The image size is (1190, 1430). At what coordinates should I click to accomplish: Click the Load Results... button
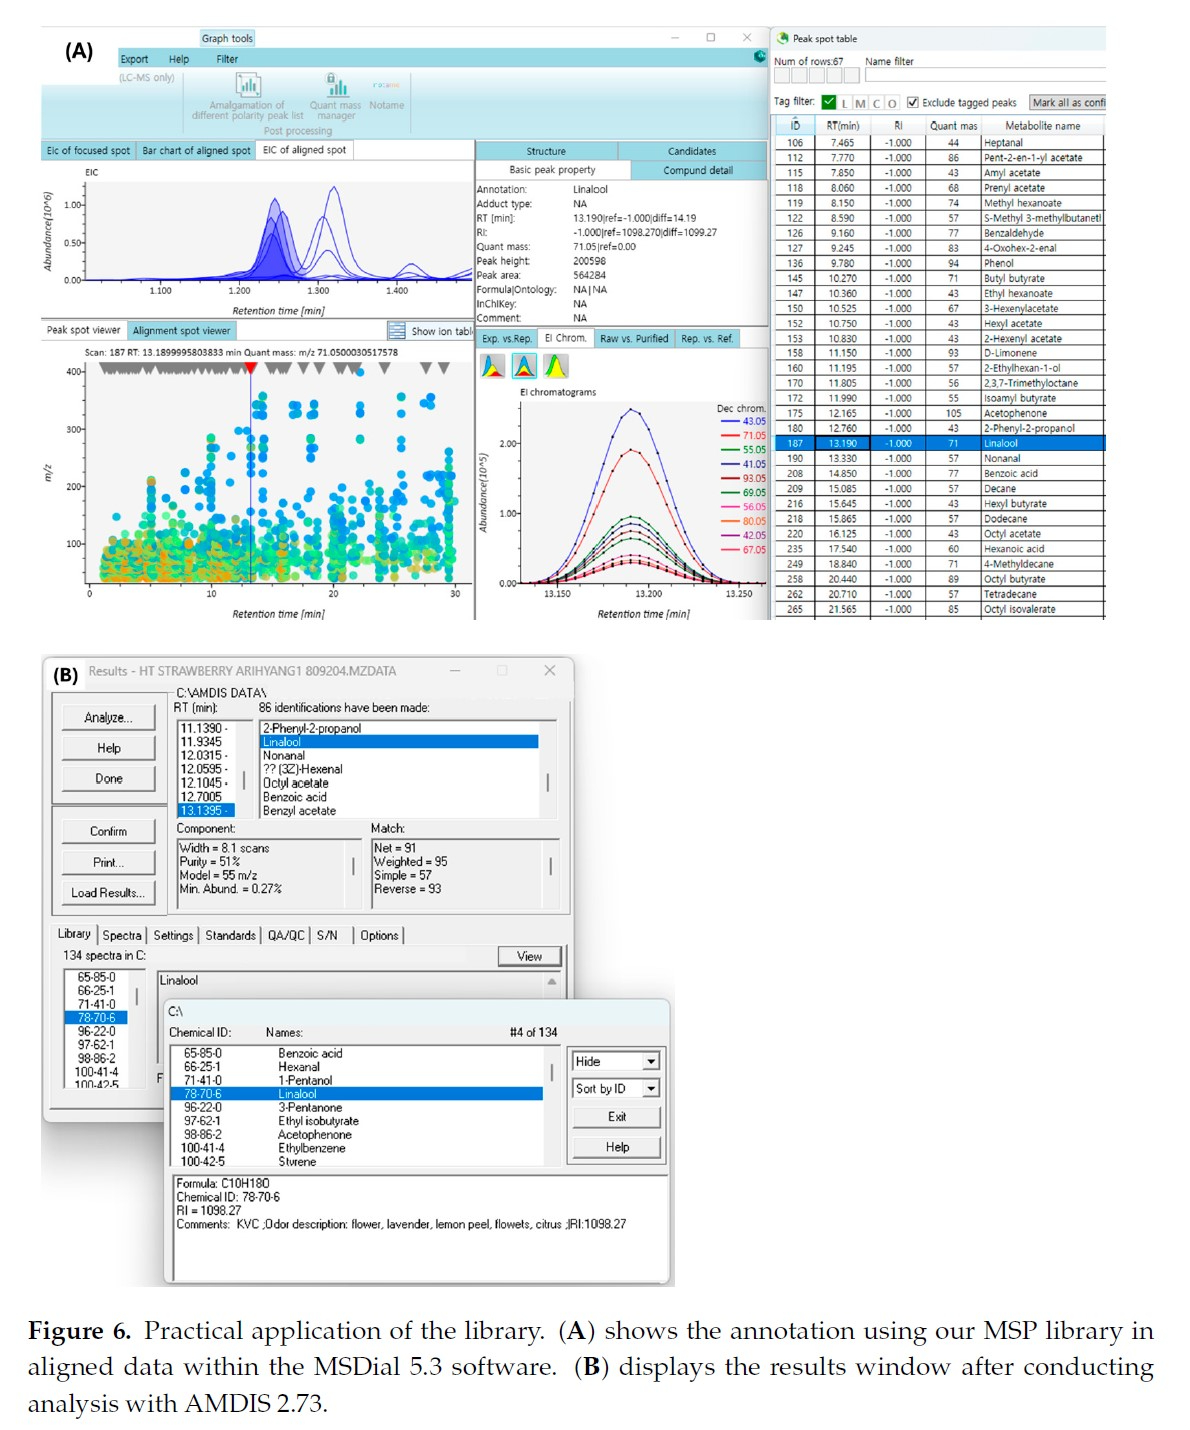(x=108, y=893)
